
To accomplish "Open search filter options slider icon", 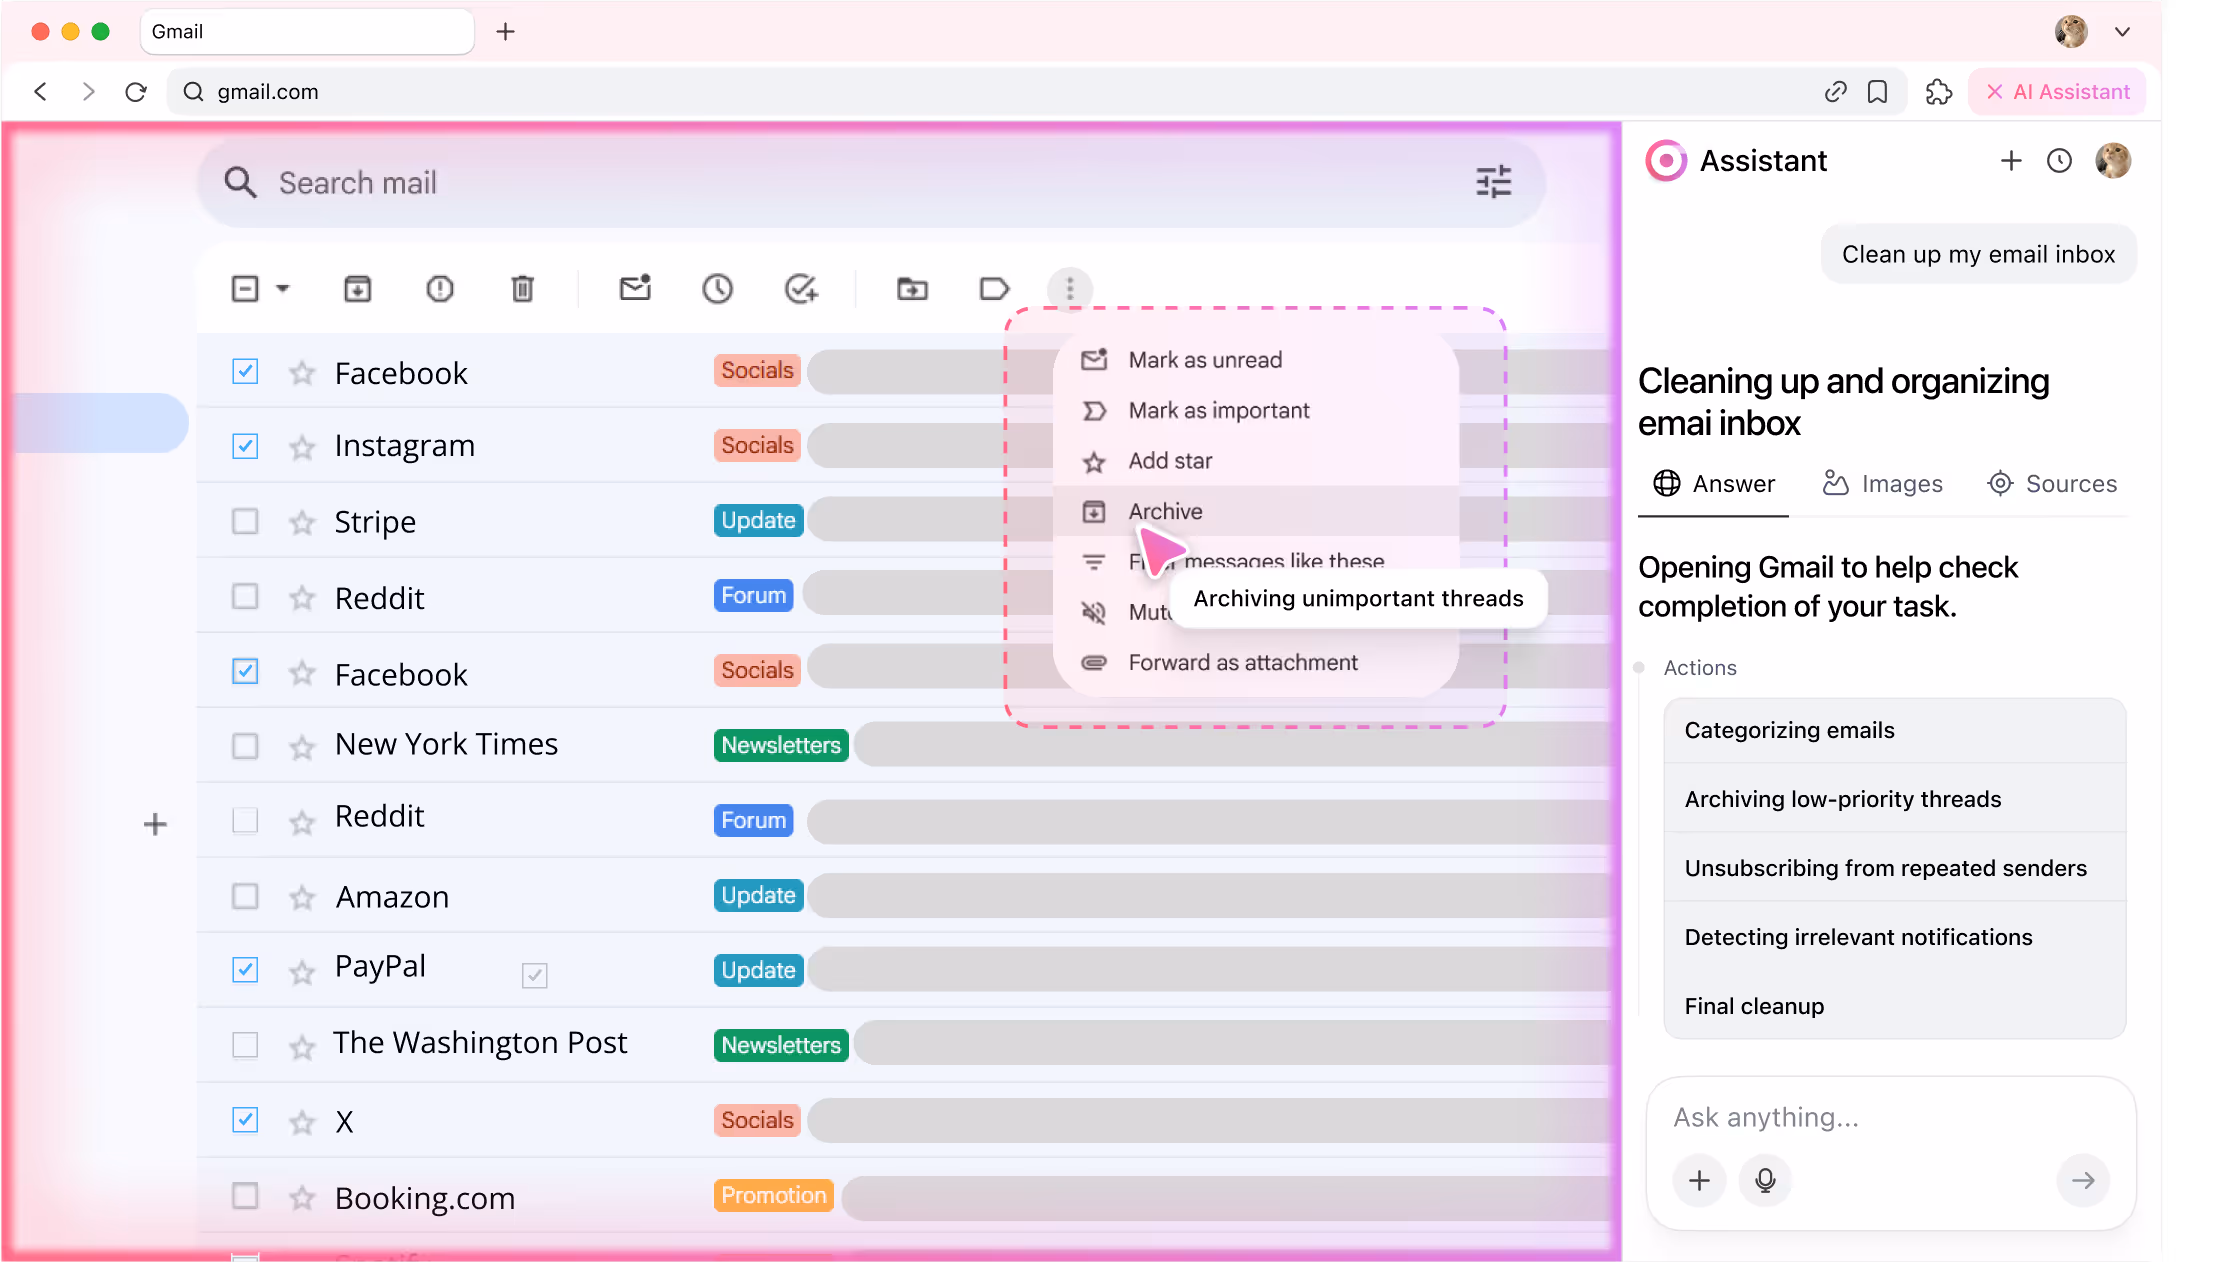I will point(1494,182).
